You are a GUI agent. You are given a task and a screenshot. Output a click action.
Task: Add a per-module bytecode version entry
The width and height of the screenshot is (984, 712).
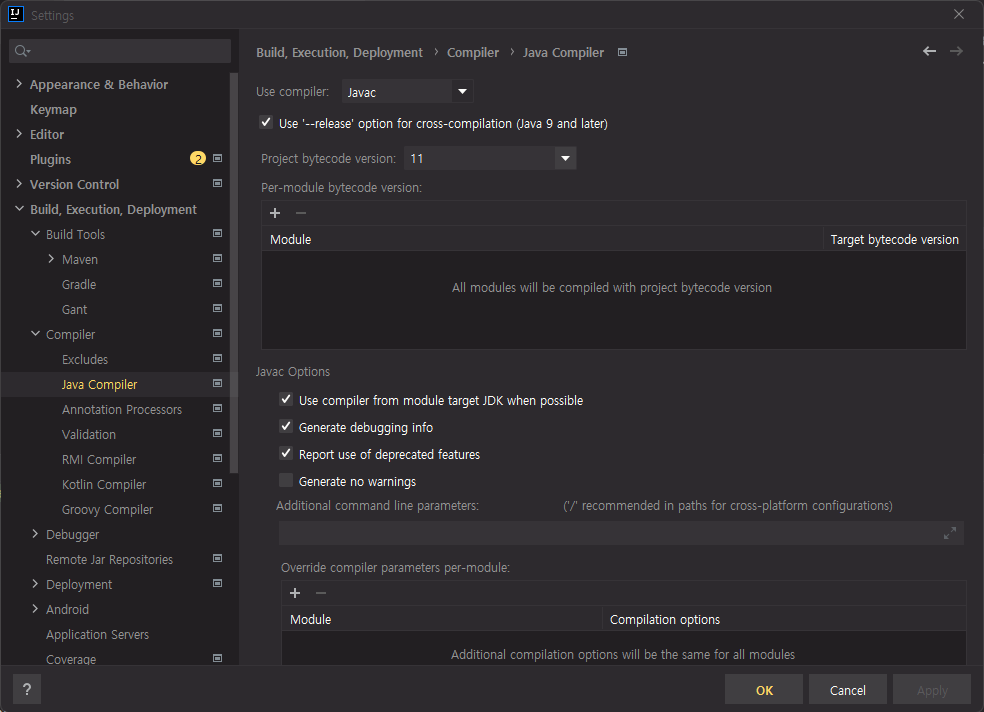coord(275,213)
